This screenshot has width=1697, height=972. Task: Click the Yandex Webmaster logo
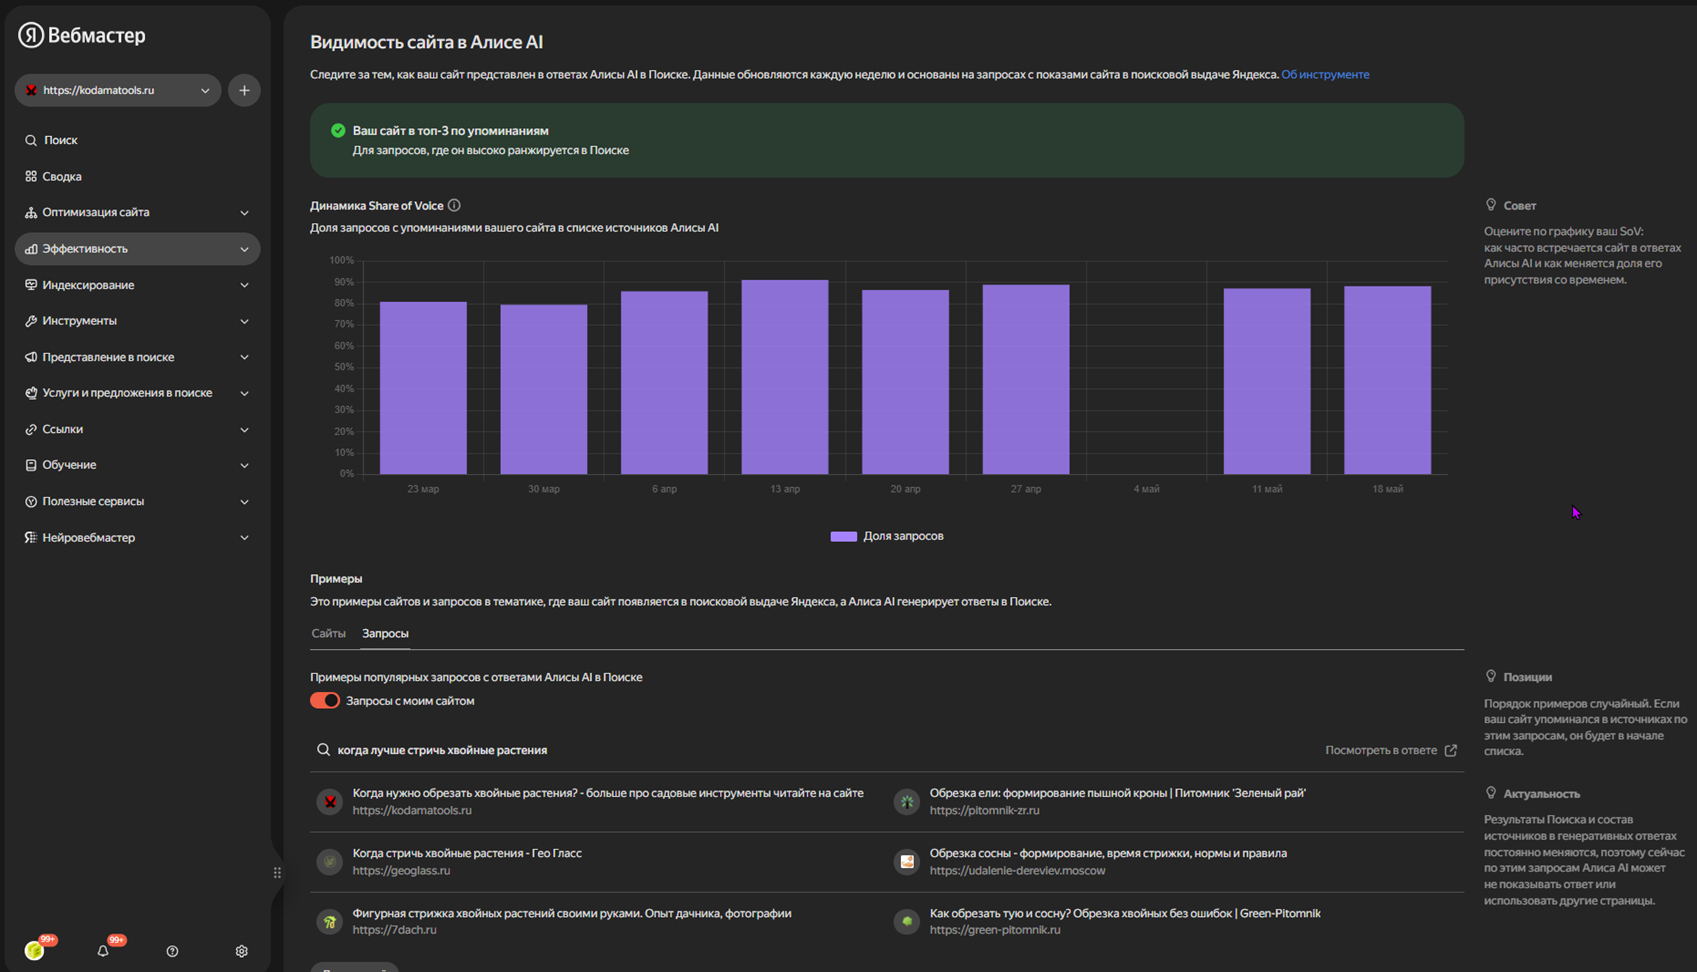(82, 35)
